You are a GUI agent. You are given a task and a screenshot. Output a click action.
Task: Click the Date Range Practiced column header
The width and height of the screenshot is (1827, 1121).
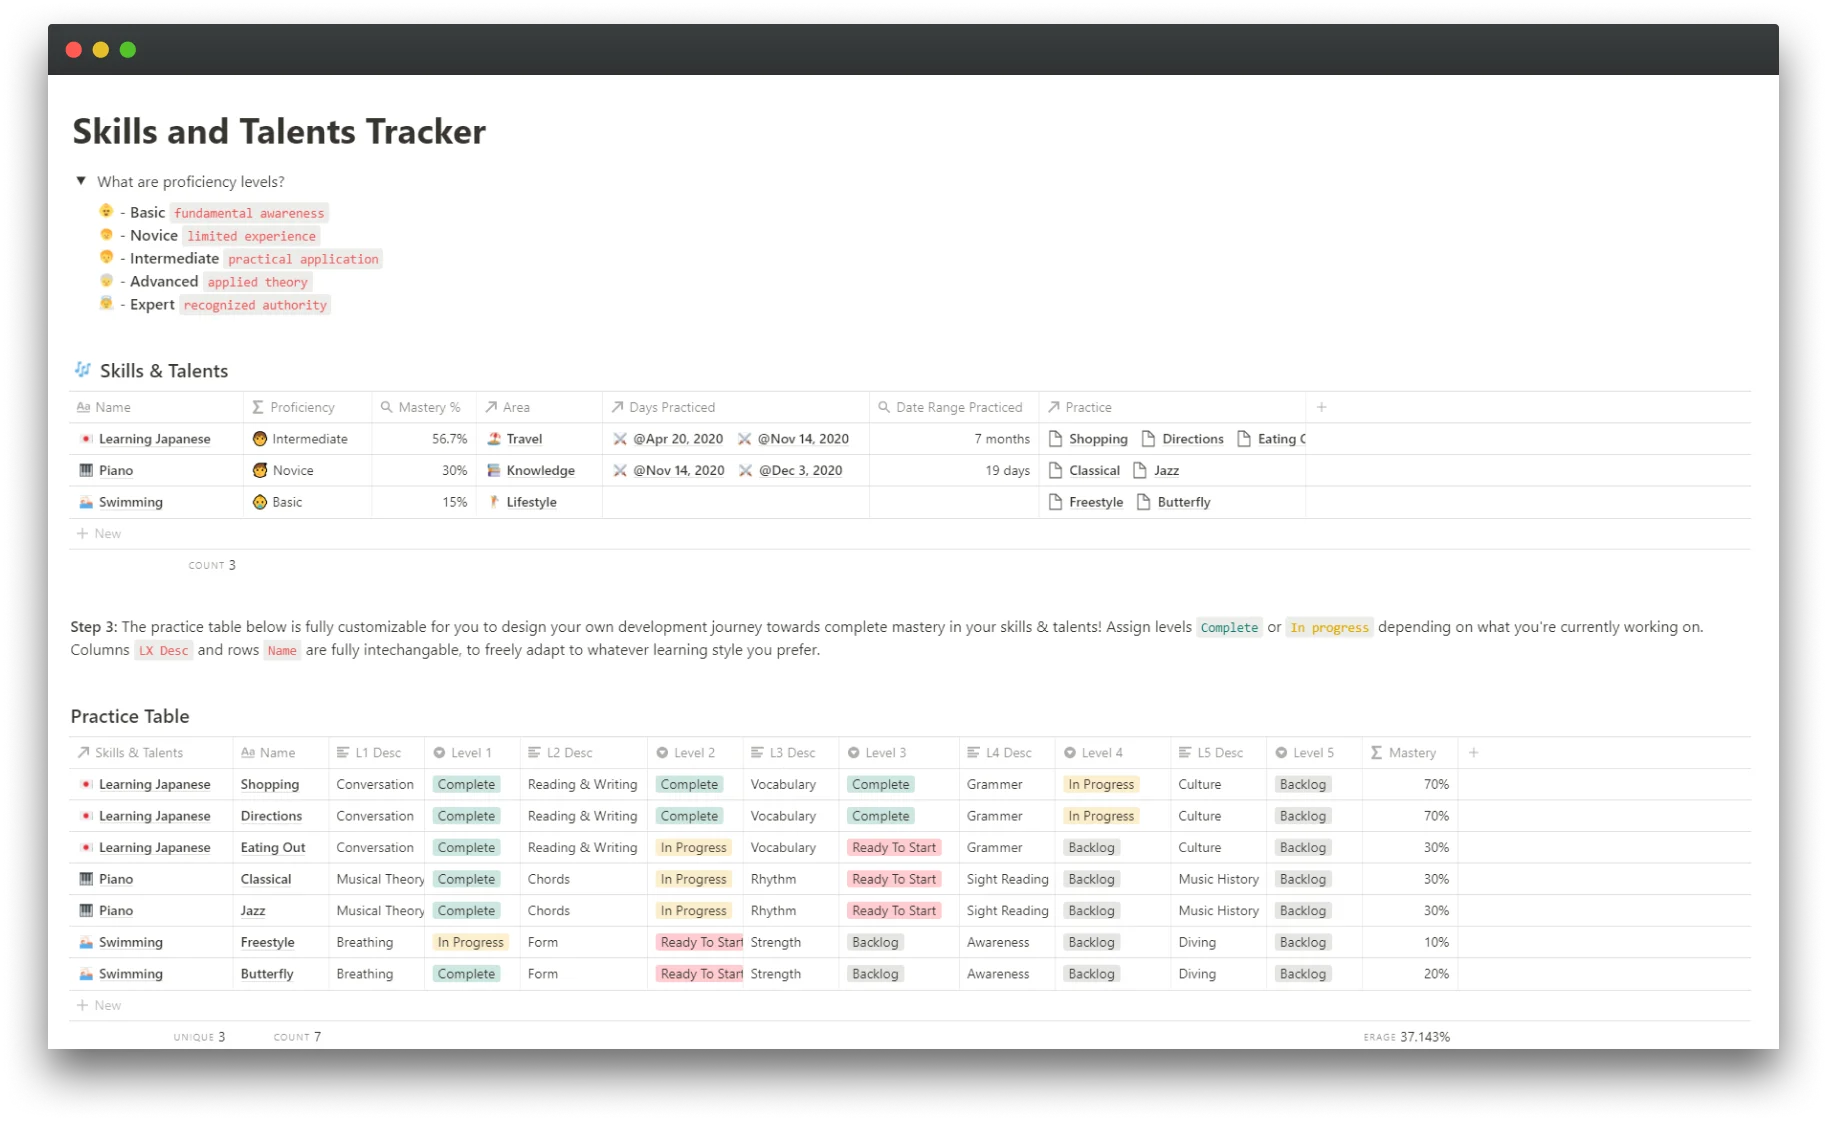953,407
